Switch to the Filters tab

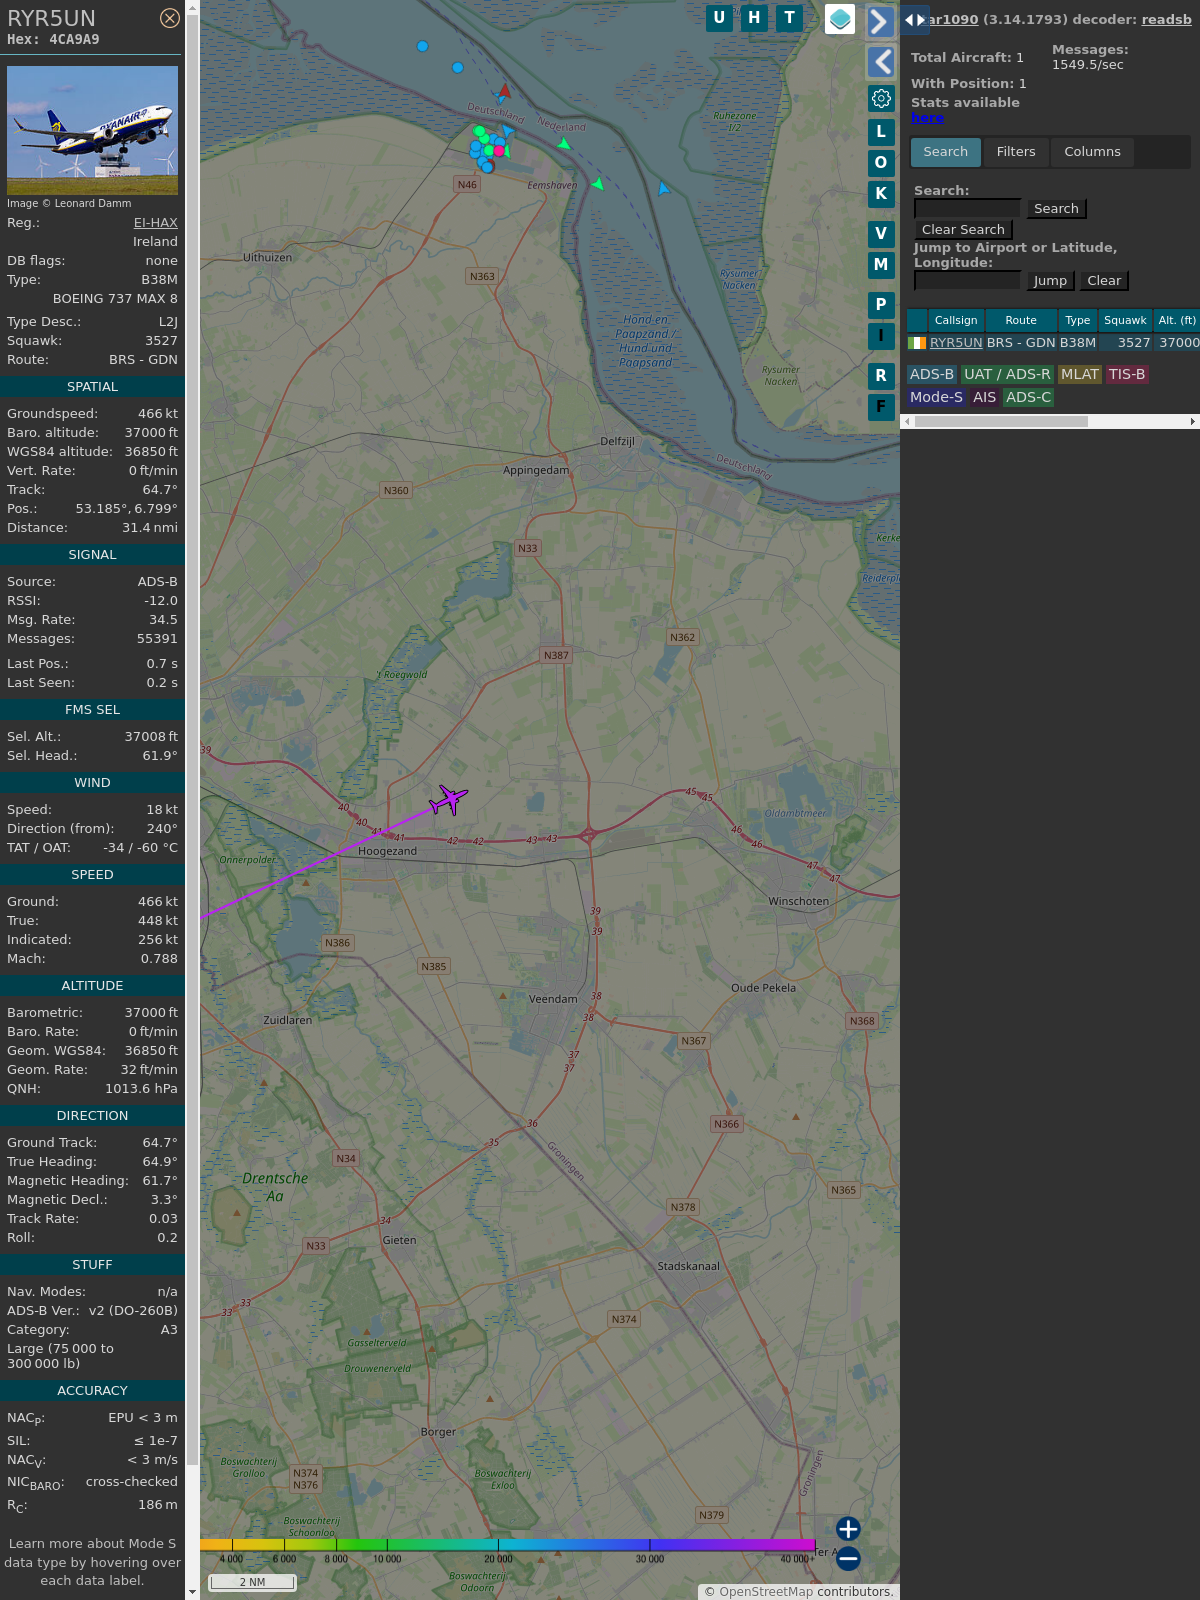tap(1016, 152)
